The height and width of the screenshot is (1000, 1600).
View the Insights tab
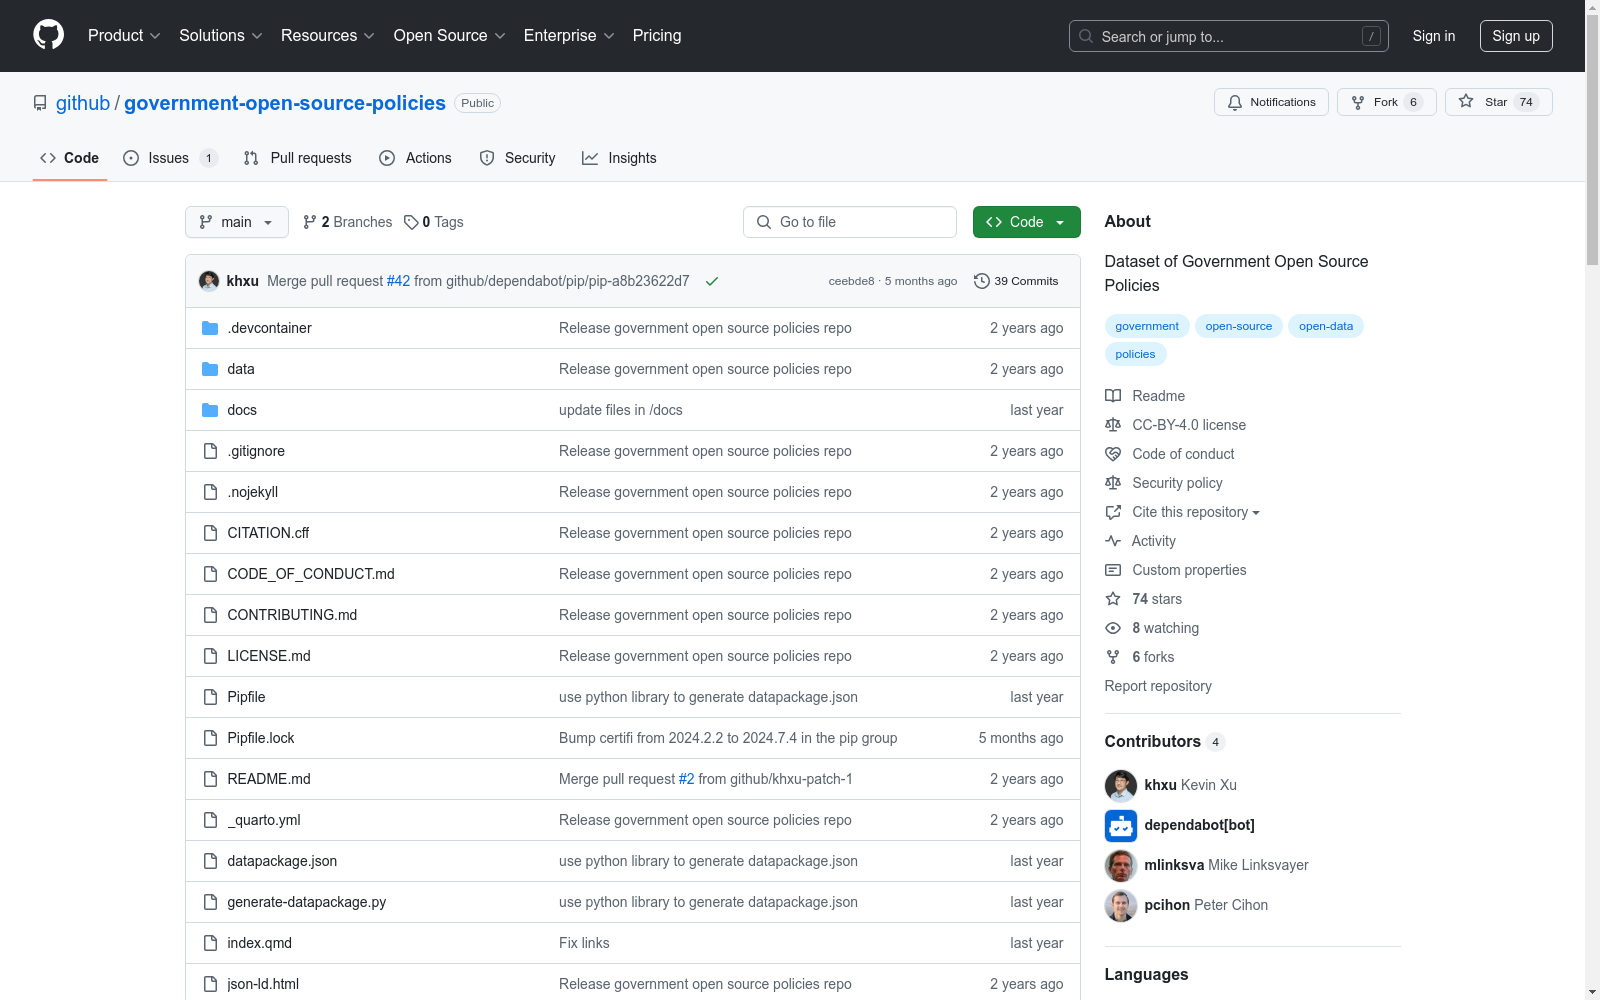(x=620, y=158)
